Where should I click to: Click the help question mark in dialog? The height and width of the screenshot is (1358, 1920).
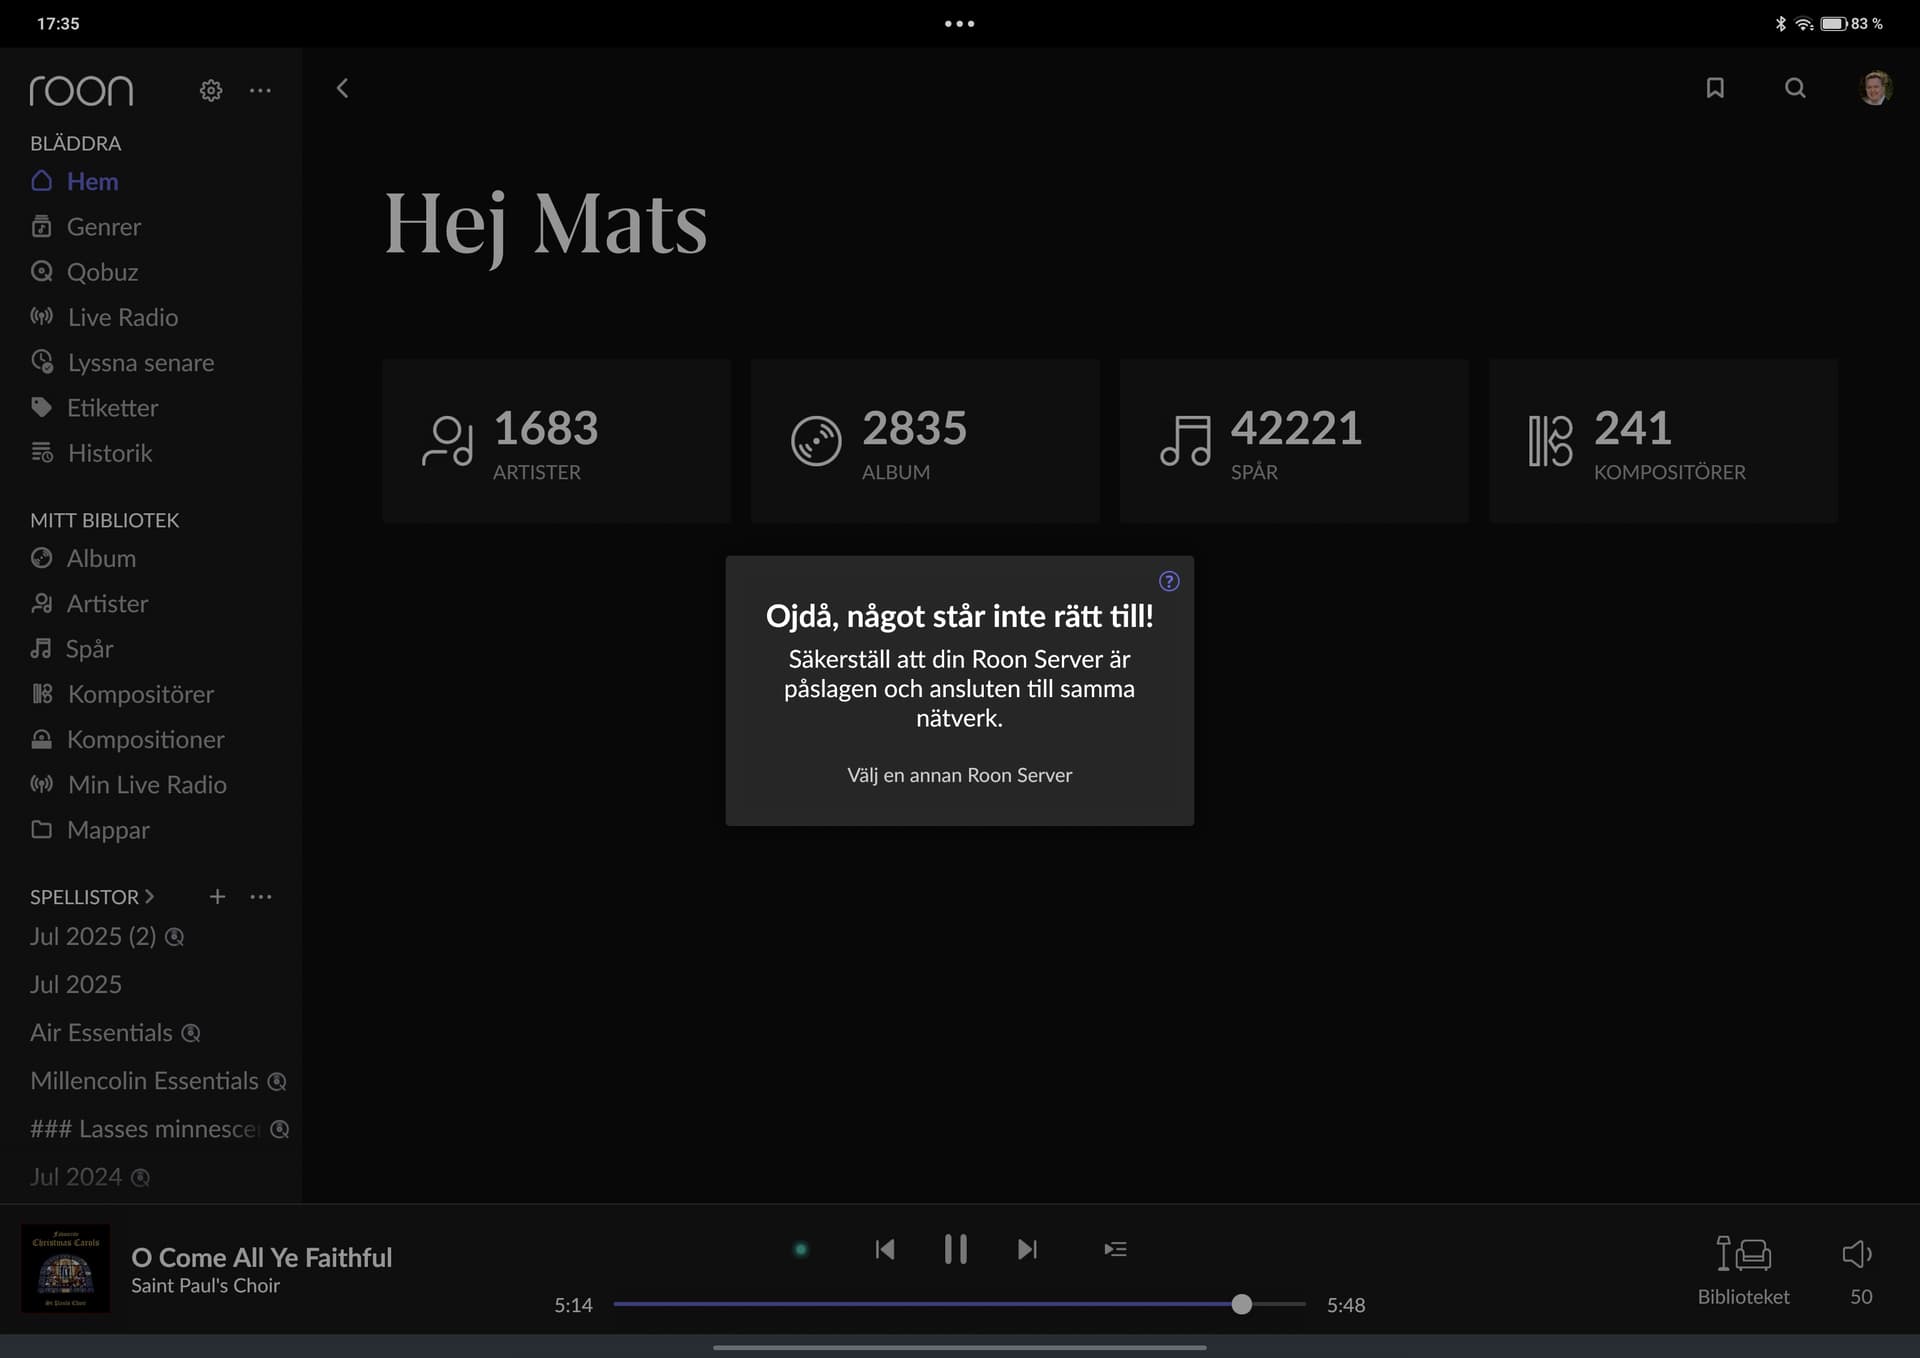click(x=1169, y=581)
